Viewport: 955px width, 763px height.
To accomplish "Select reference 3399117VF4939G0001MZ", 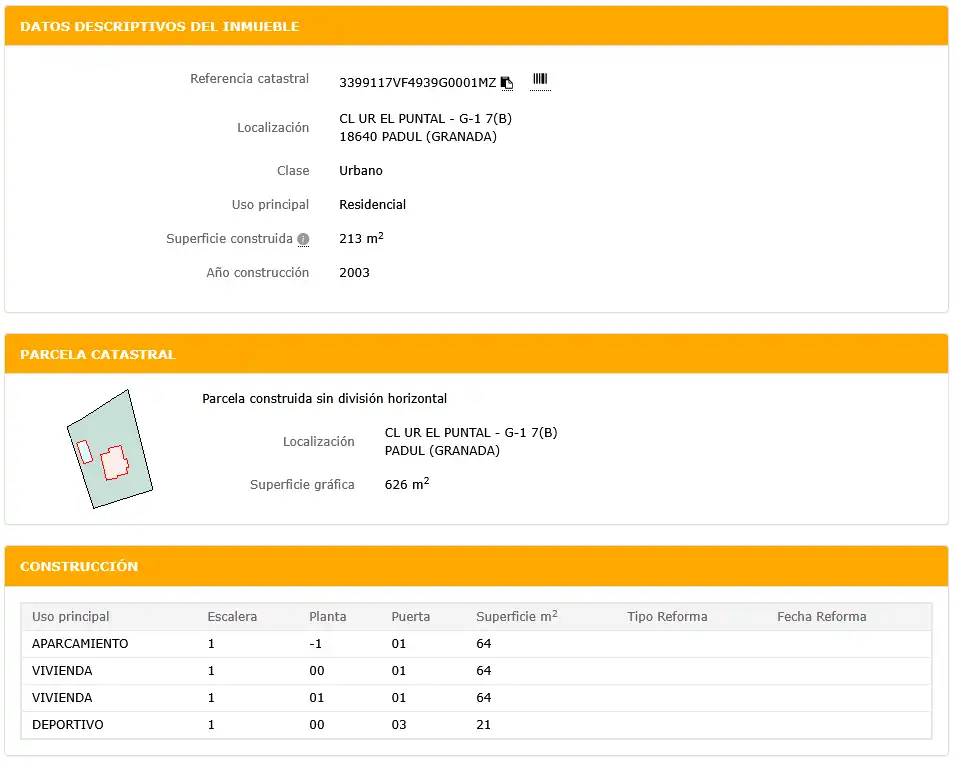I will point(418,83).
